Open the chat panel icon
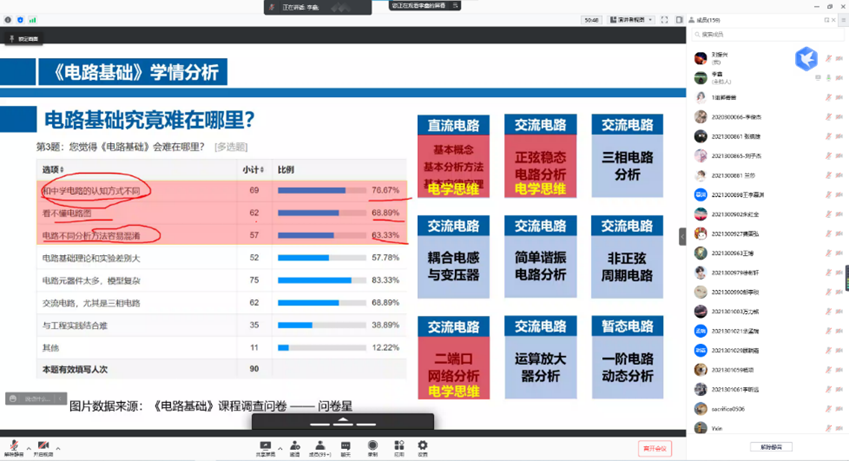Image resolution: width=849 pixels, height=461 pixels. coord(345,448)
